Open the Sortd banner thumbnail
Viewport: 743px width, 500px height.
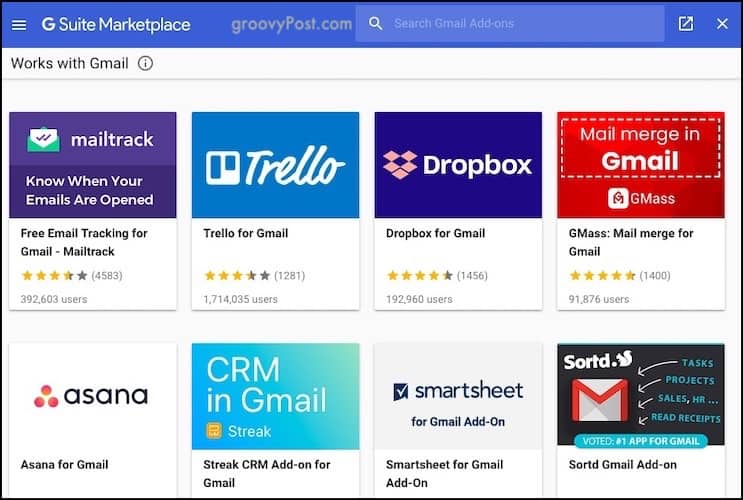(x=641, y=395)
